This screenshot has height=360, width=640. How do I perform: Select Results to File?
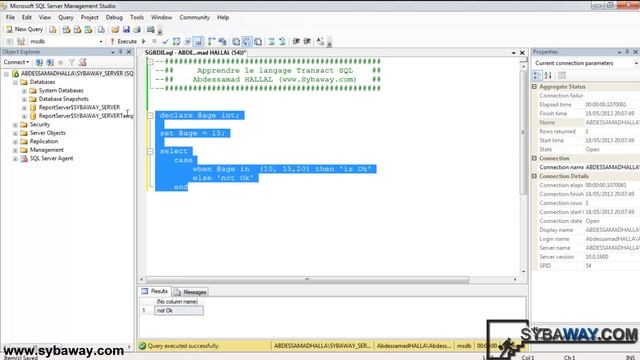[258, 41]
